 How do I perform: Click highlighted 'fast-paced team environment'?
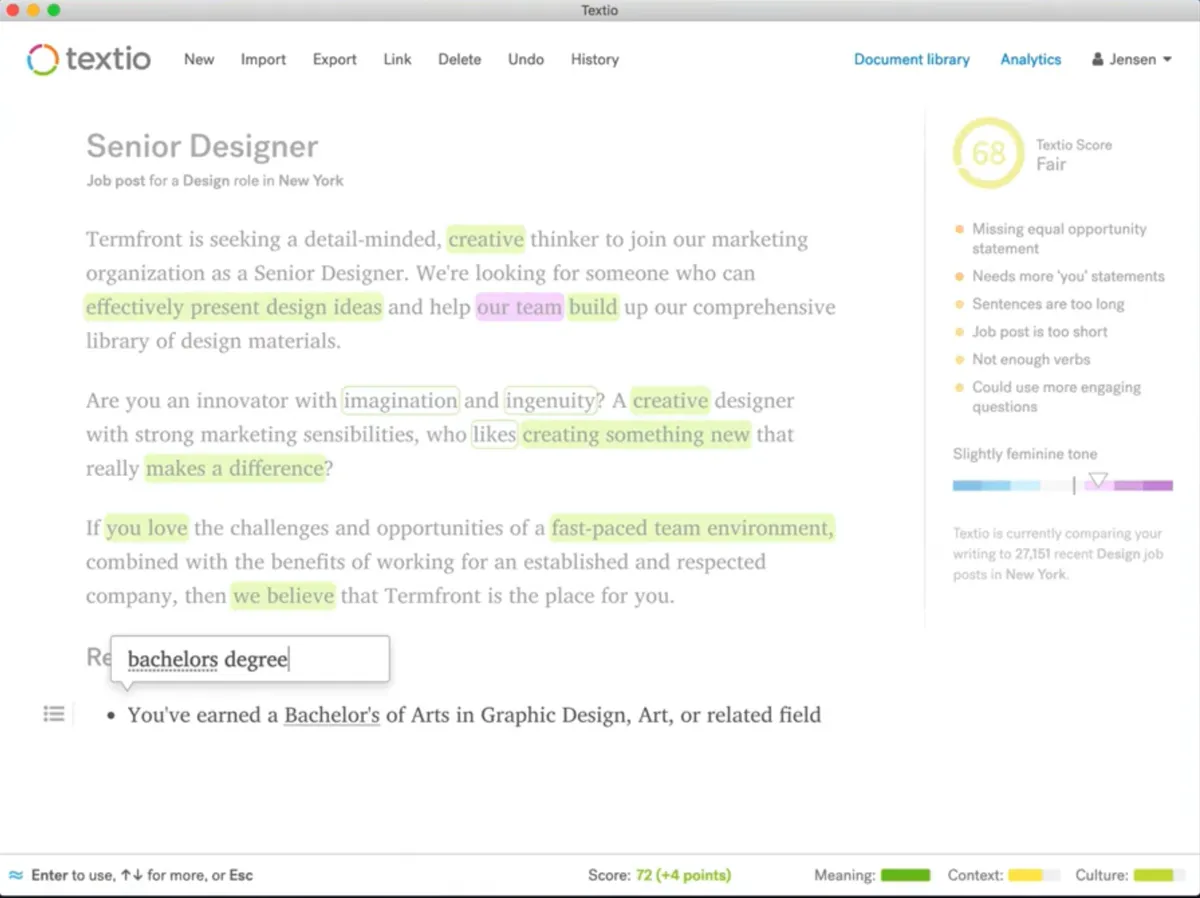[692, 528]
